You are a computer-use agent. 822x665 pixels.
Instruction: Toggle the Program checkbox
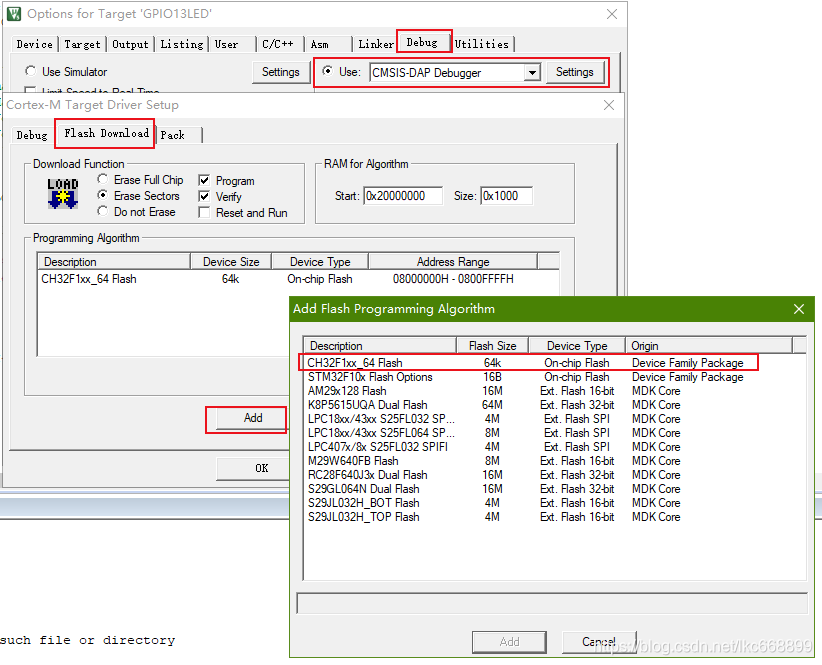click(204, 180)
